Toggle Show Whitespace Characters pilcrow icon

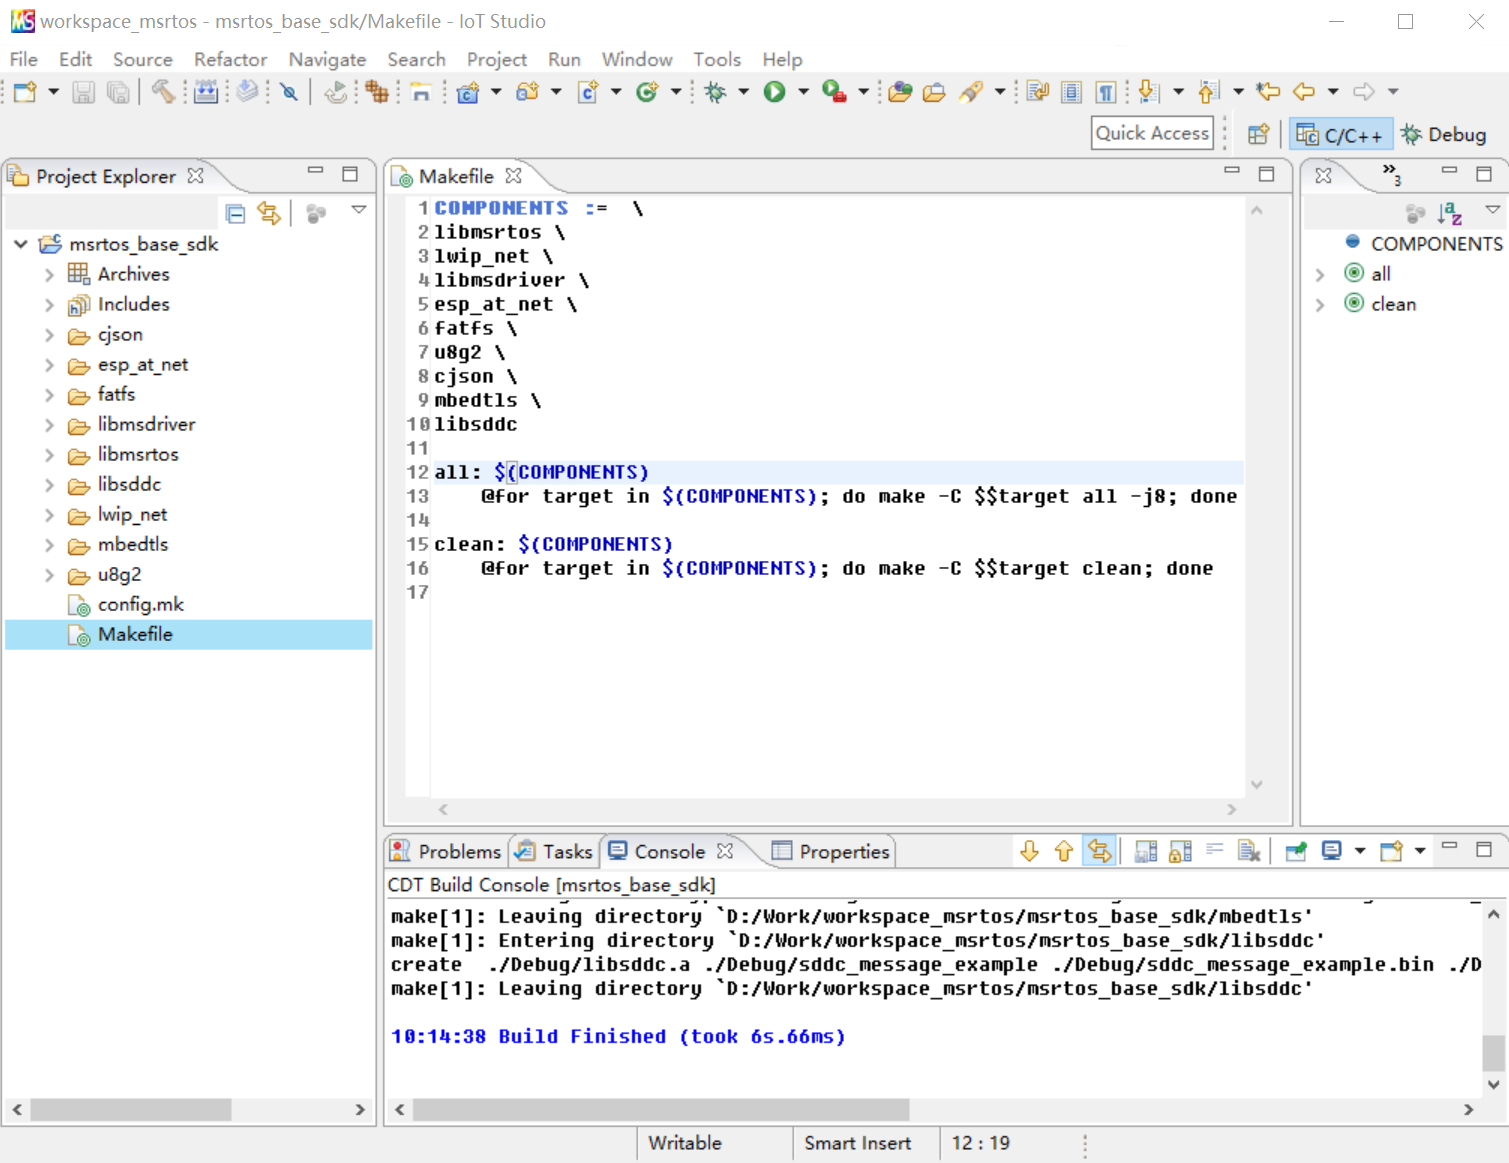coord(1106,92)
